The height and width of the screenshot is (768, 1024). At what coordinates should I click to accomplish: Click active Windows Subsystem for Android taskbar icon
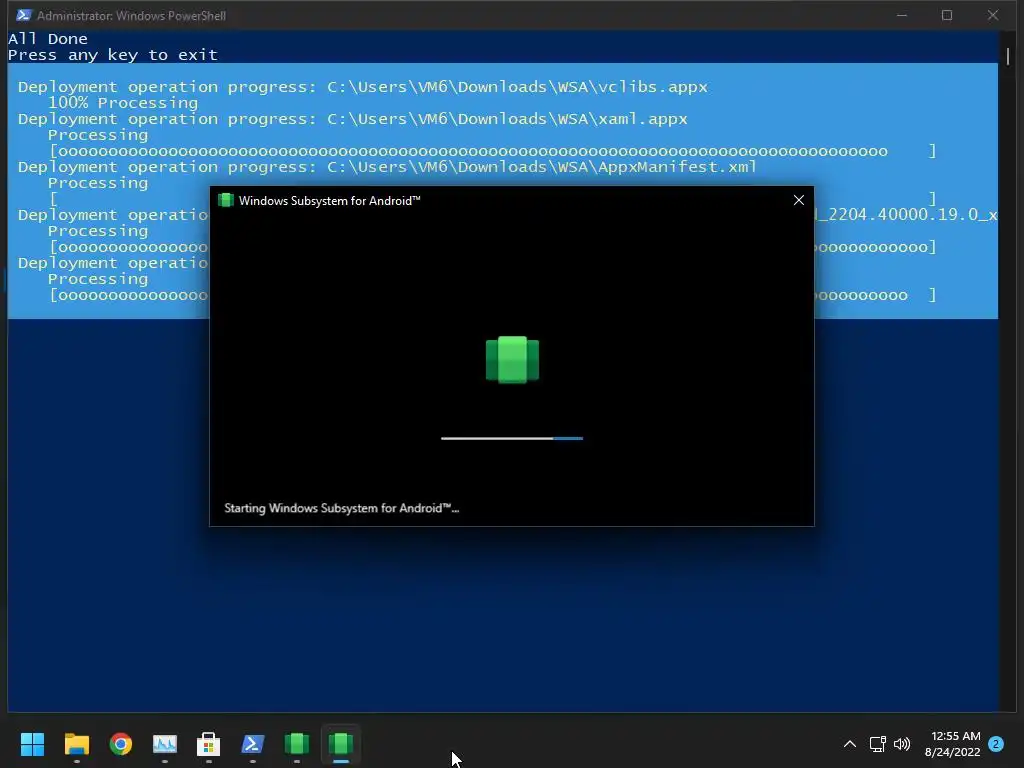(341, 743)
